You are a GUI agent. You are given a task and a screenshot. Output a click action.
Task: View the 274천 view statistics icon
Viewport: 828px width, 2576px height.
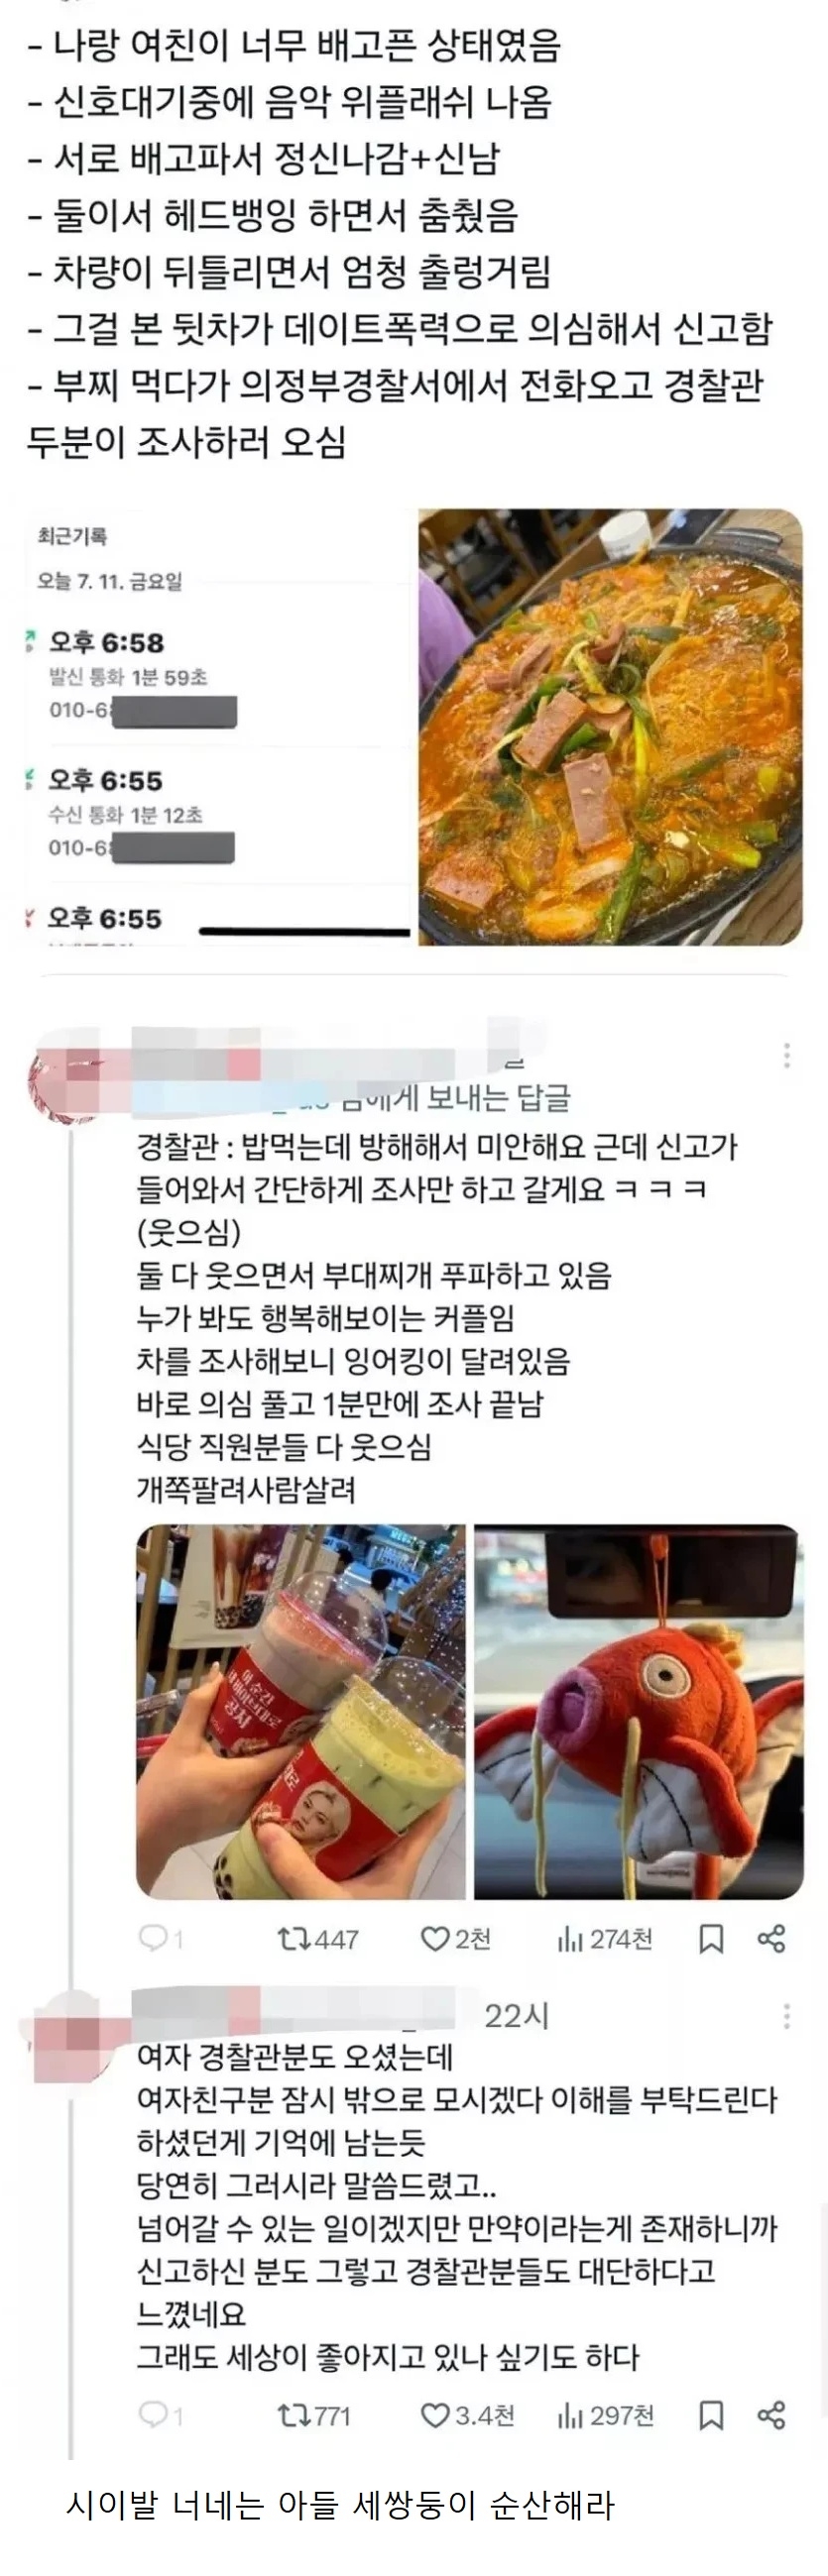point(570,1940)
